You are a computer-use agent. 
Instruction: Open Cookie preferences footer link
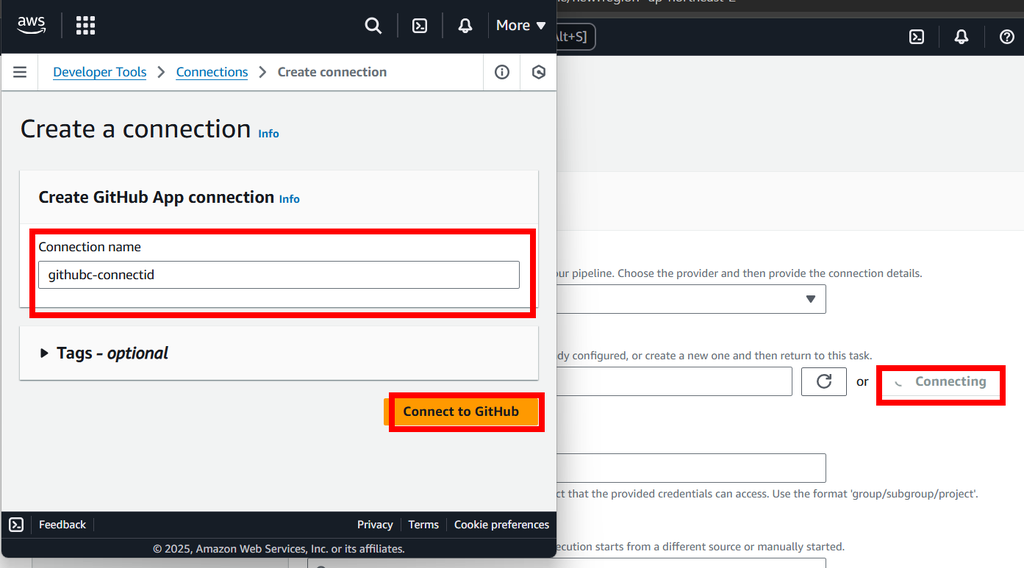(x=502, y=524)
